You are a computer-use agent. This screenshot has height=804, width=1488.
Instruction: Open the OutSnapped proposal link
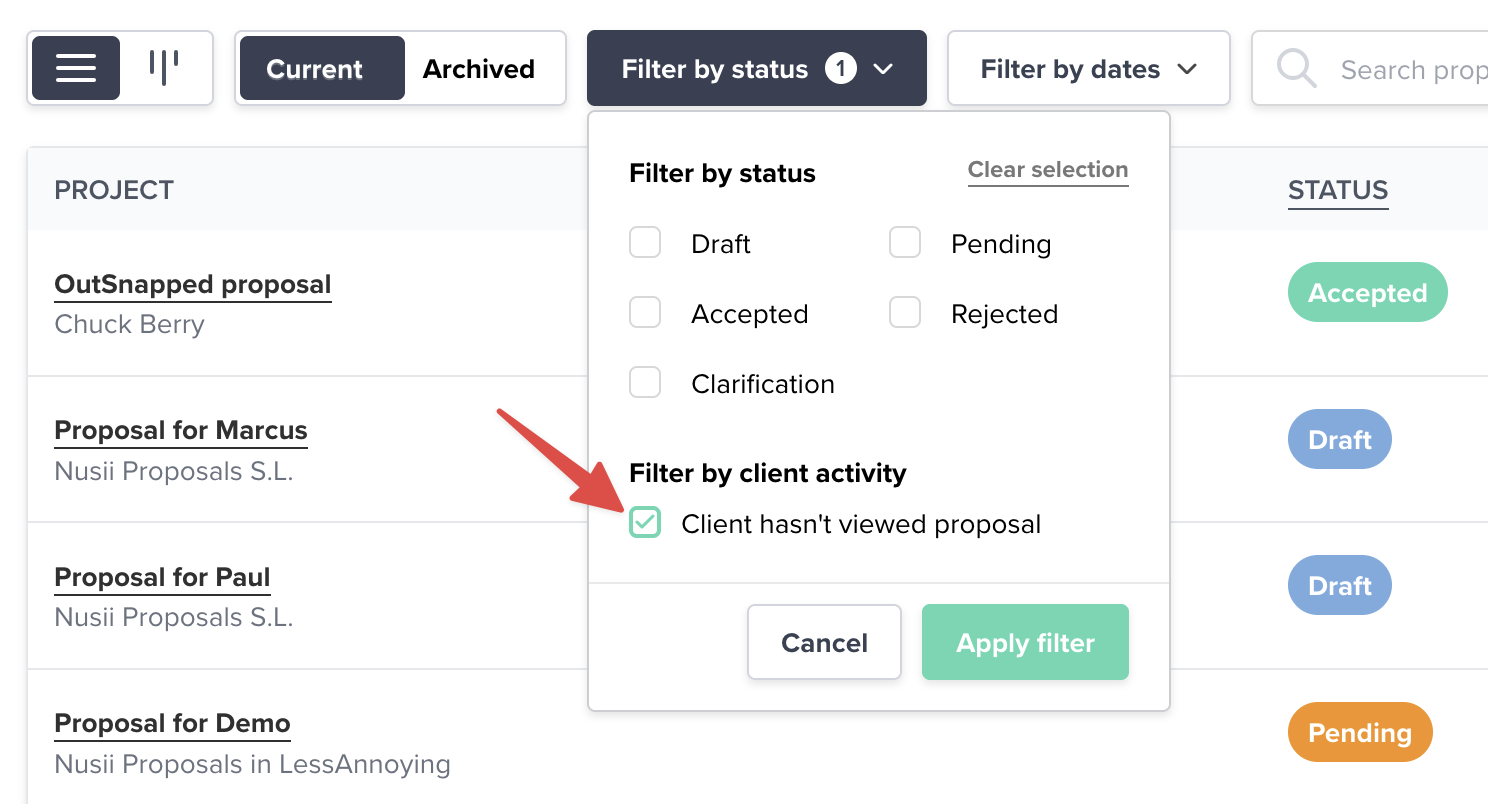[192, 284]
